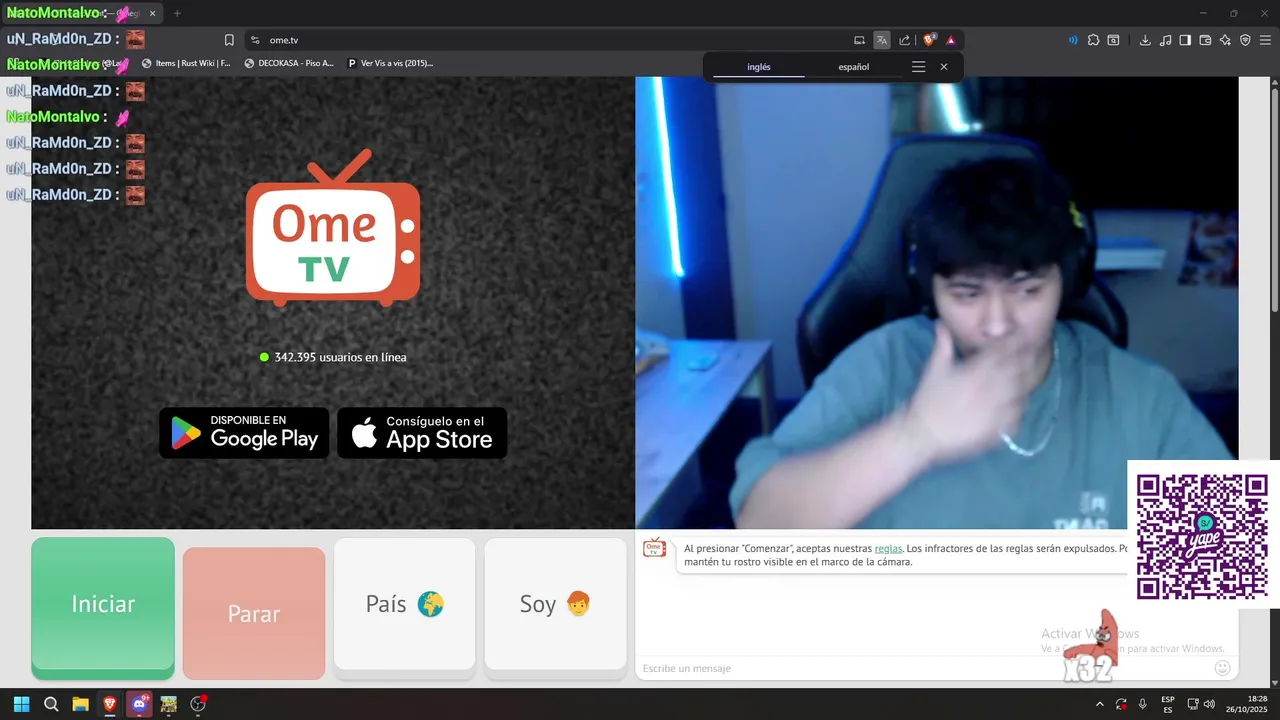
Task: Open File Explorer from taskbar
Action: point(80,704)
